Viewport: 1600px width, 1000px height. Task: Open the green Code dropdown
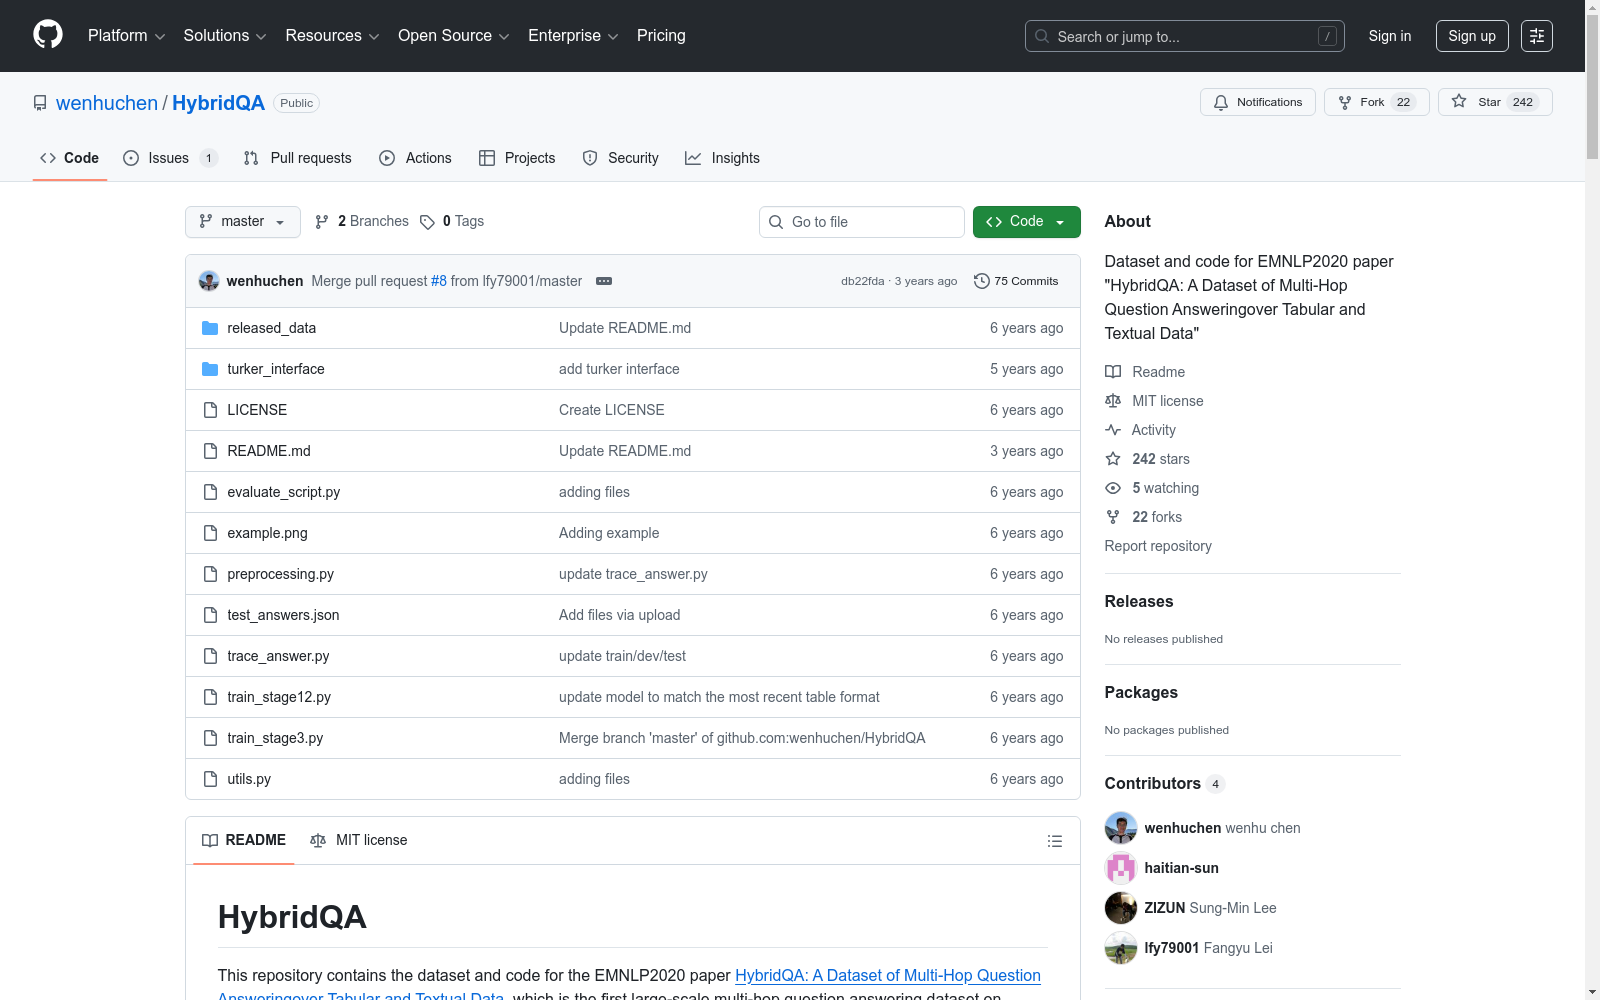pyautogui.click(x=1027, y=222)
